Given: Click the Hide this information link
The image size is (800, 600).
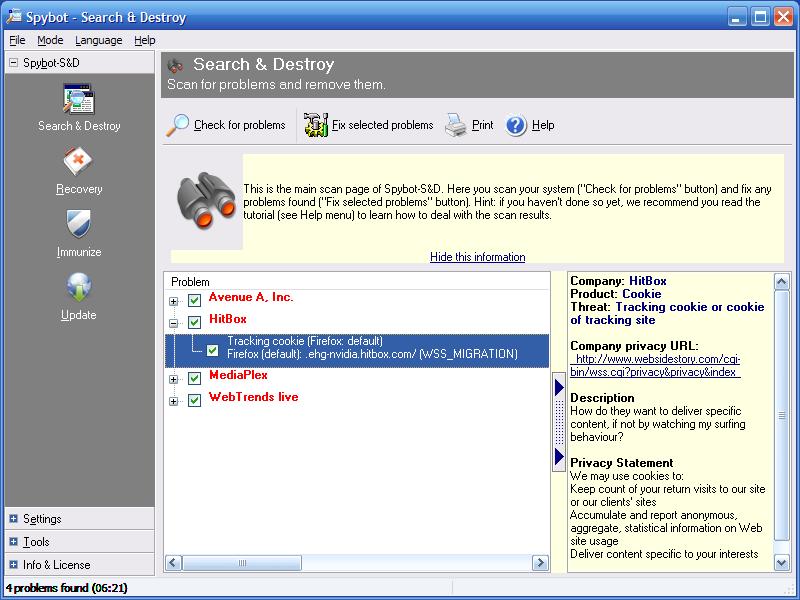Looking at the screenshot, I should (478, 257).
